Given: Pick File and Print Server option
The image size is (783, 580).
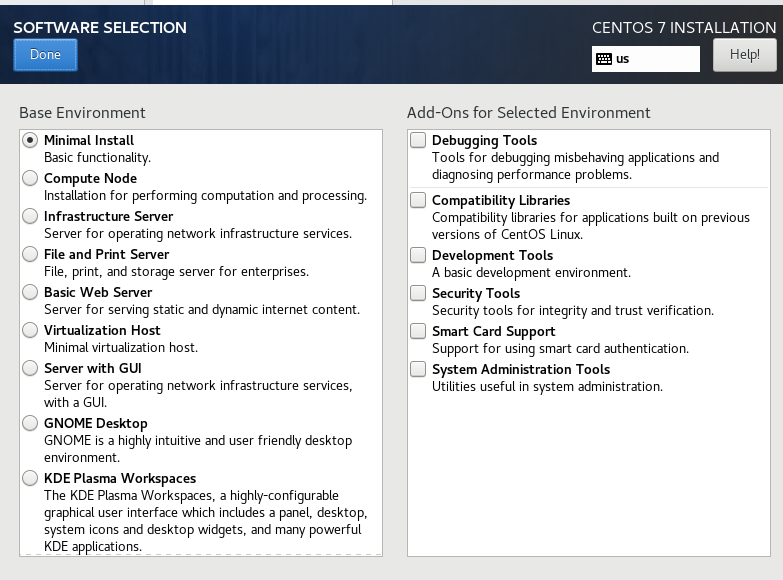Looking at the screenshot, I should tap(30, 255).
